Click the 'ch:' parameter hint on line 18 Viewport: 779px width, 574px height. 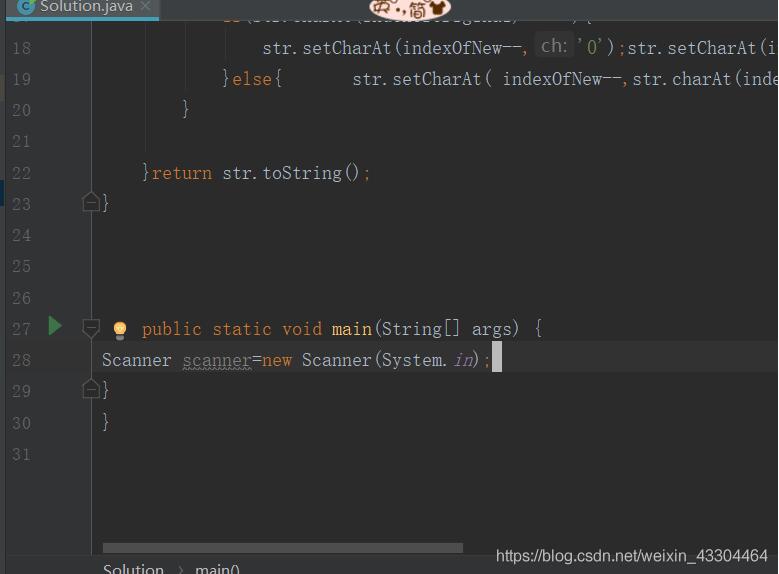(x=554, y=46)
